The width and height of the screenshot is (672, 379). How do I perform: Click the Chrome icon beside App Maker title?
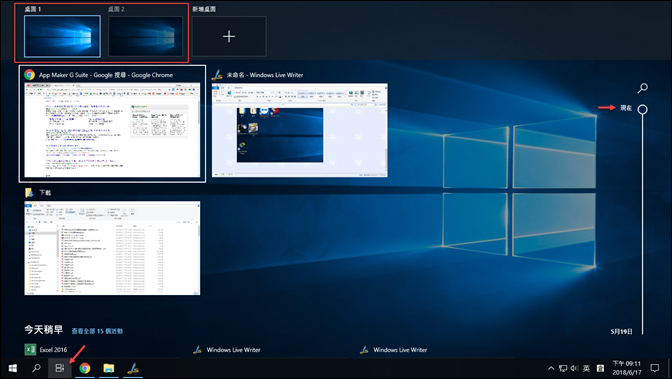pos(30,75)
